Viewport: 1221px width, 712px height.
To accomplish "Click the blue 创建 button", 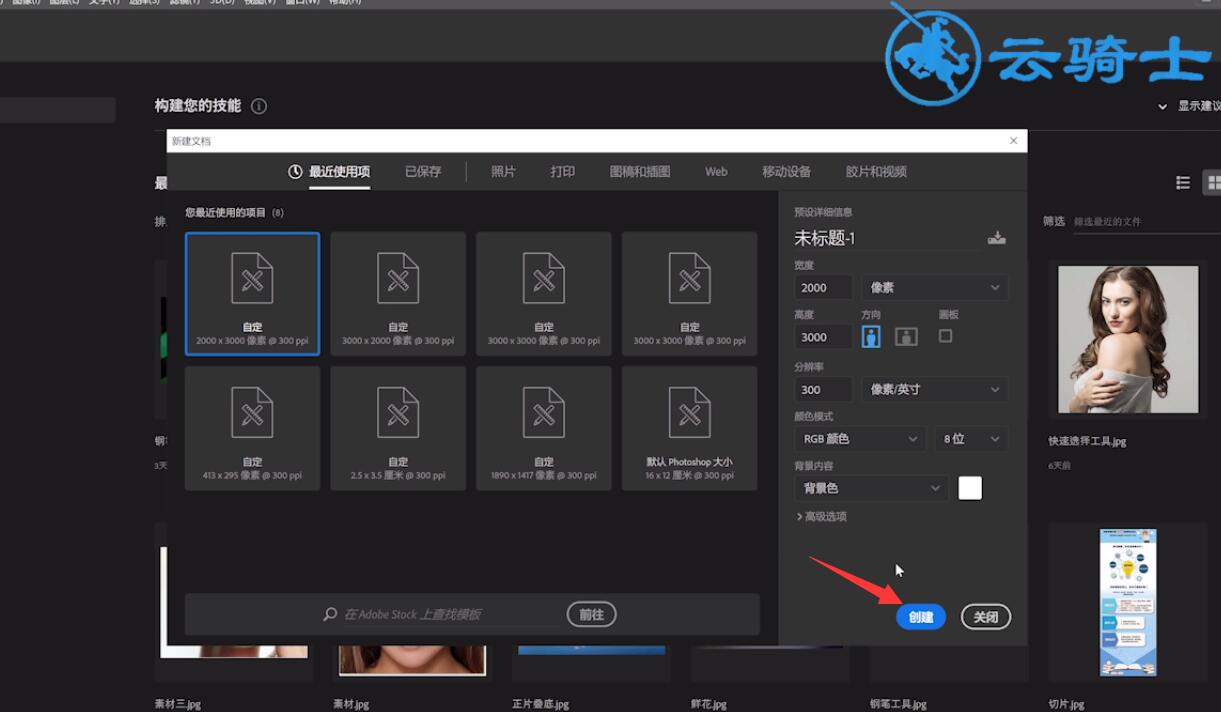I will tap(921, 617).
